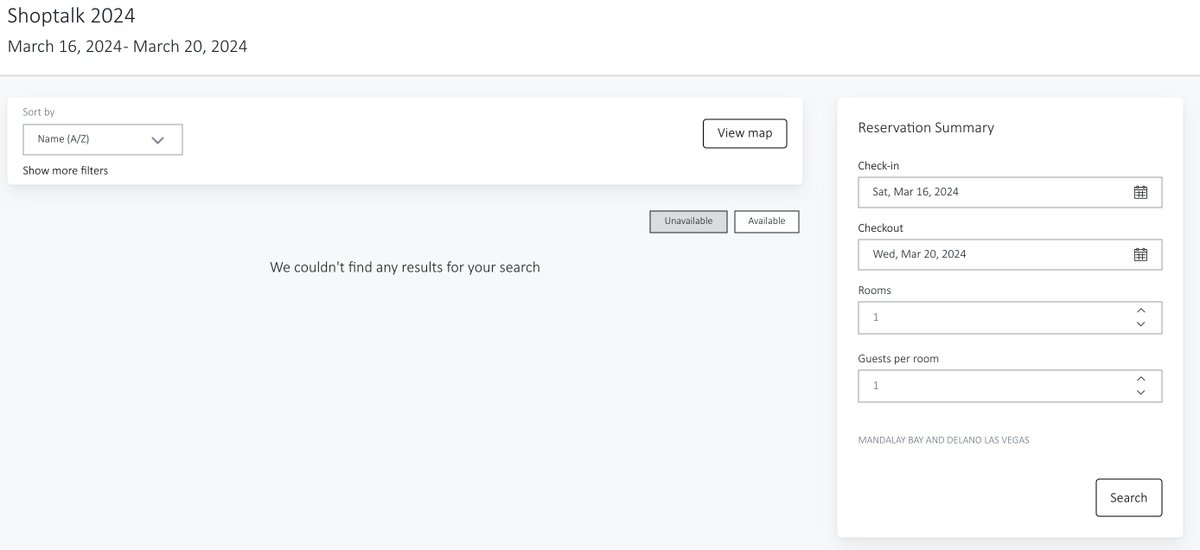1200x550 pixels.
Task: Click the Mandalay Bay and Delano Las Vegas text
Action: tap(944, 440)
